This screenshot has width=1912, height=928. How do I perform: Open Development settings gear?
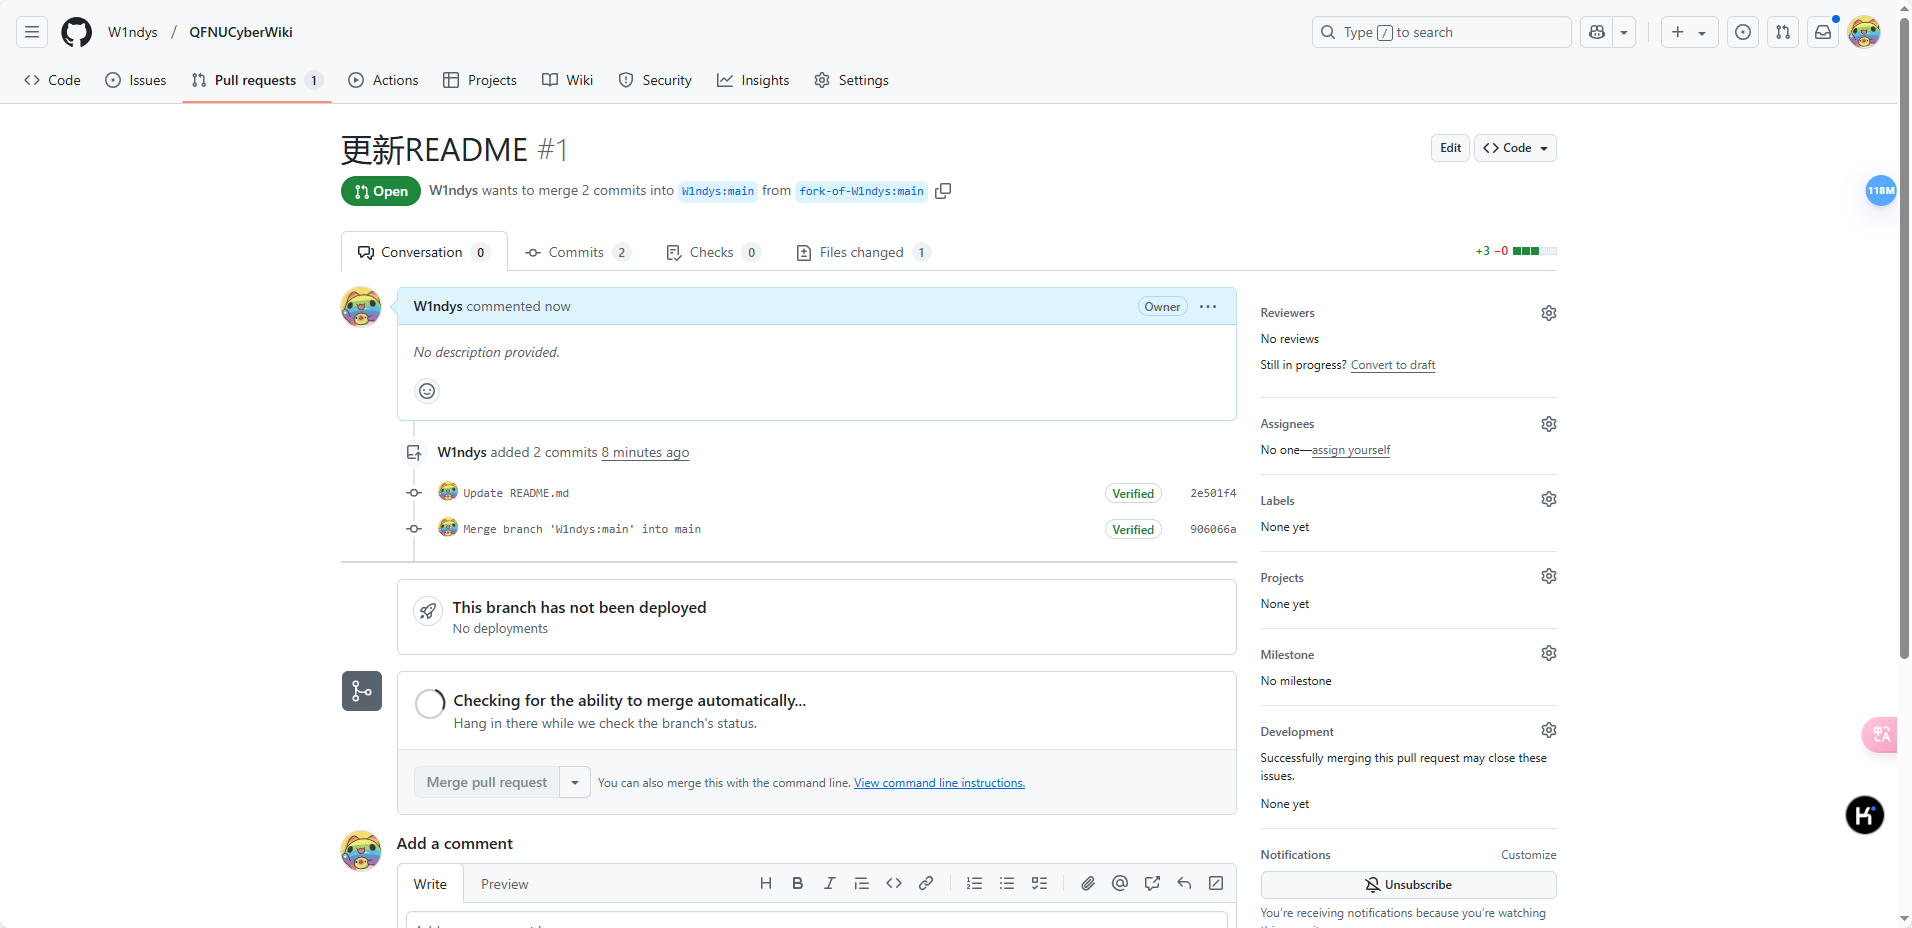pos(1549,730)
